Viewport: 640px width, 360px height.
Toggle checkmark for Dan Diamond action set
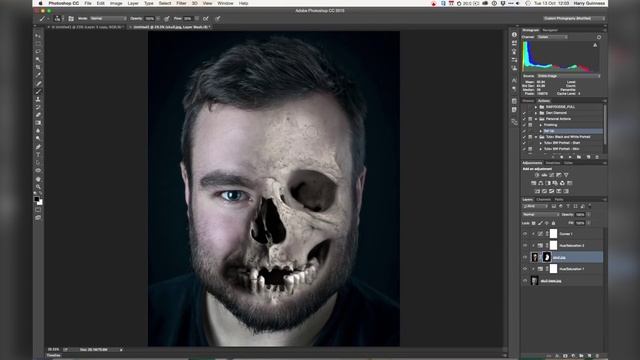tap(524, 113)
